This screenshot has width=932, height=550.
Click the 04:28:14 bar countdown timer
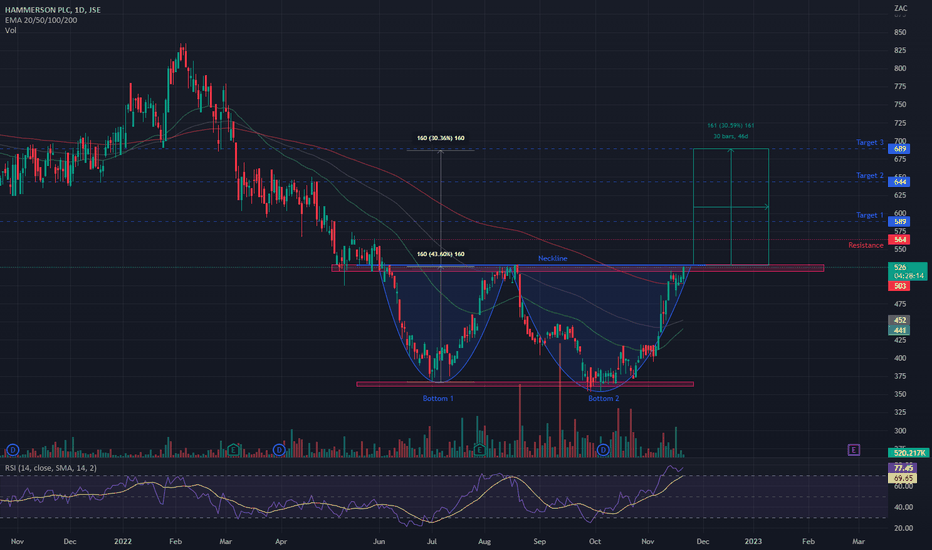(x=910, y=276)
